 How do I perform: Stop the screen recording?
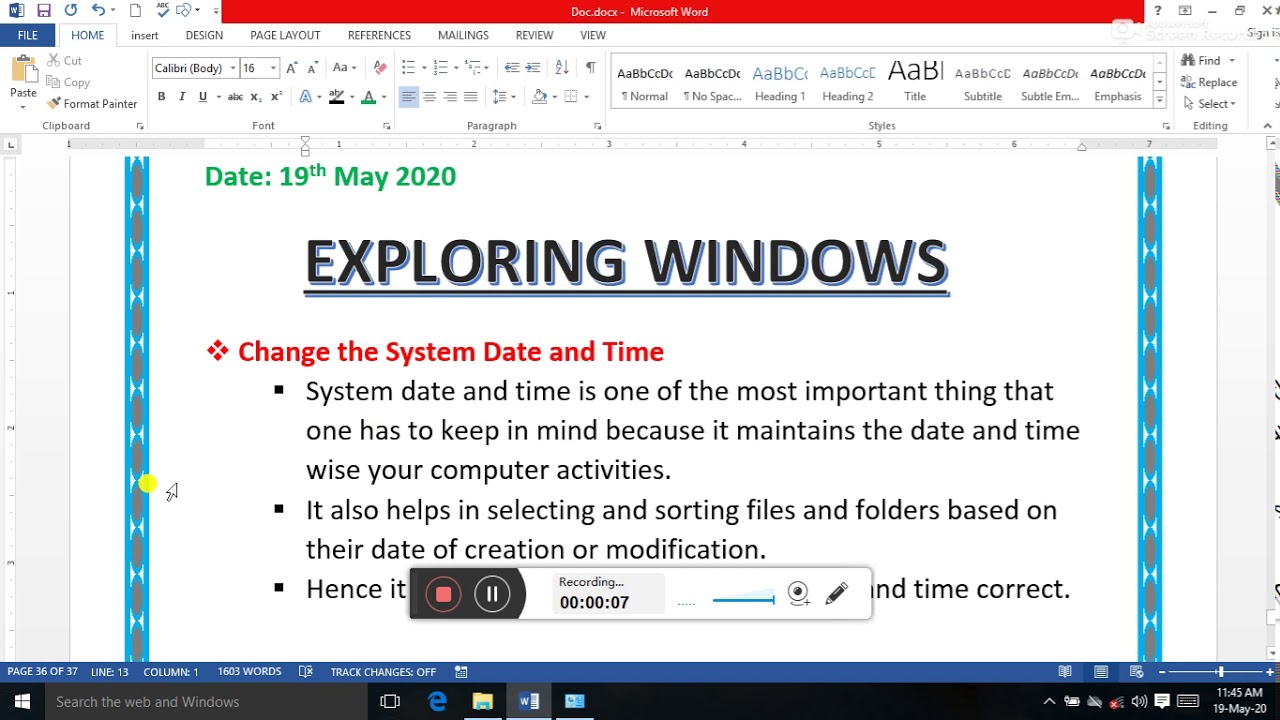(x=443, y=594)
